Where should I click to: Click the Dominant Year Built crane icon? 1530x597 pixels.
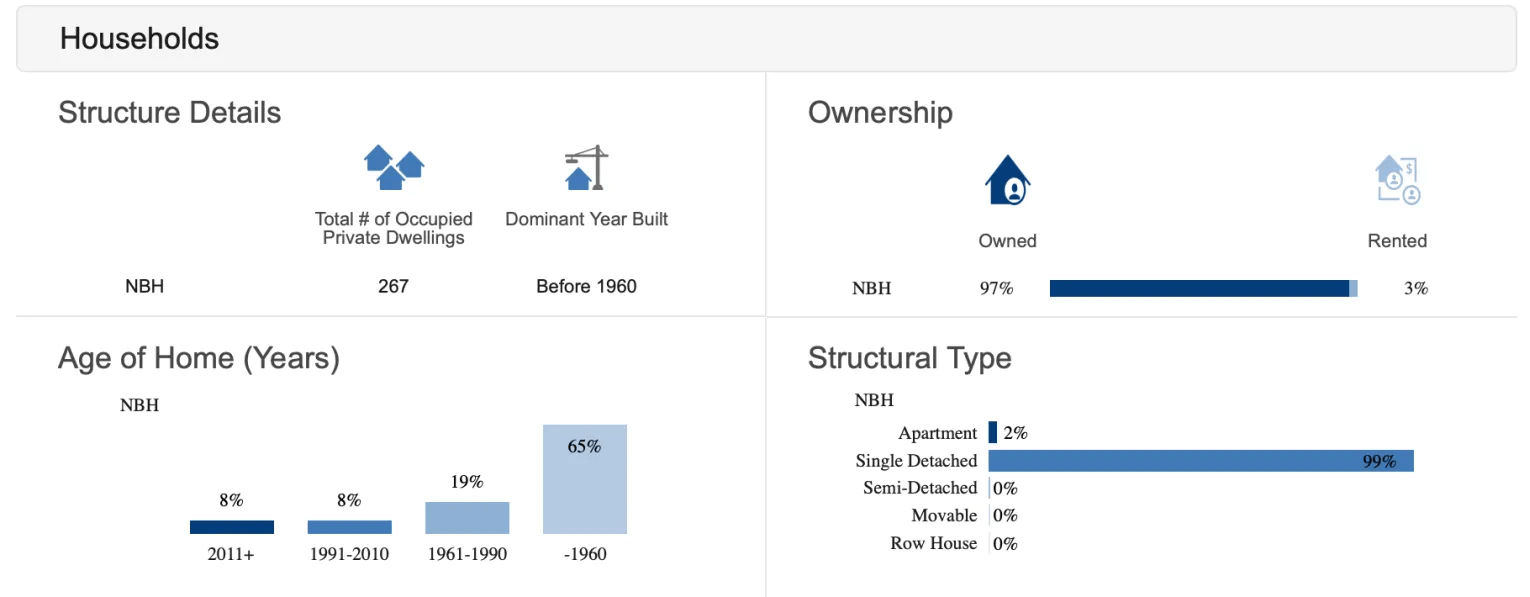(586, 167)
